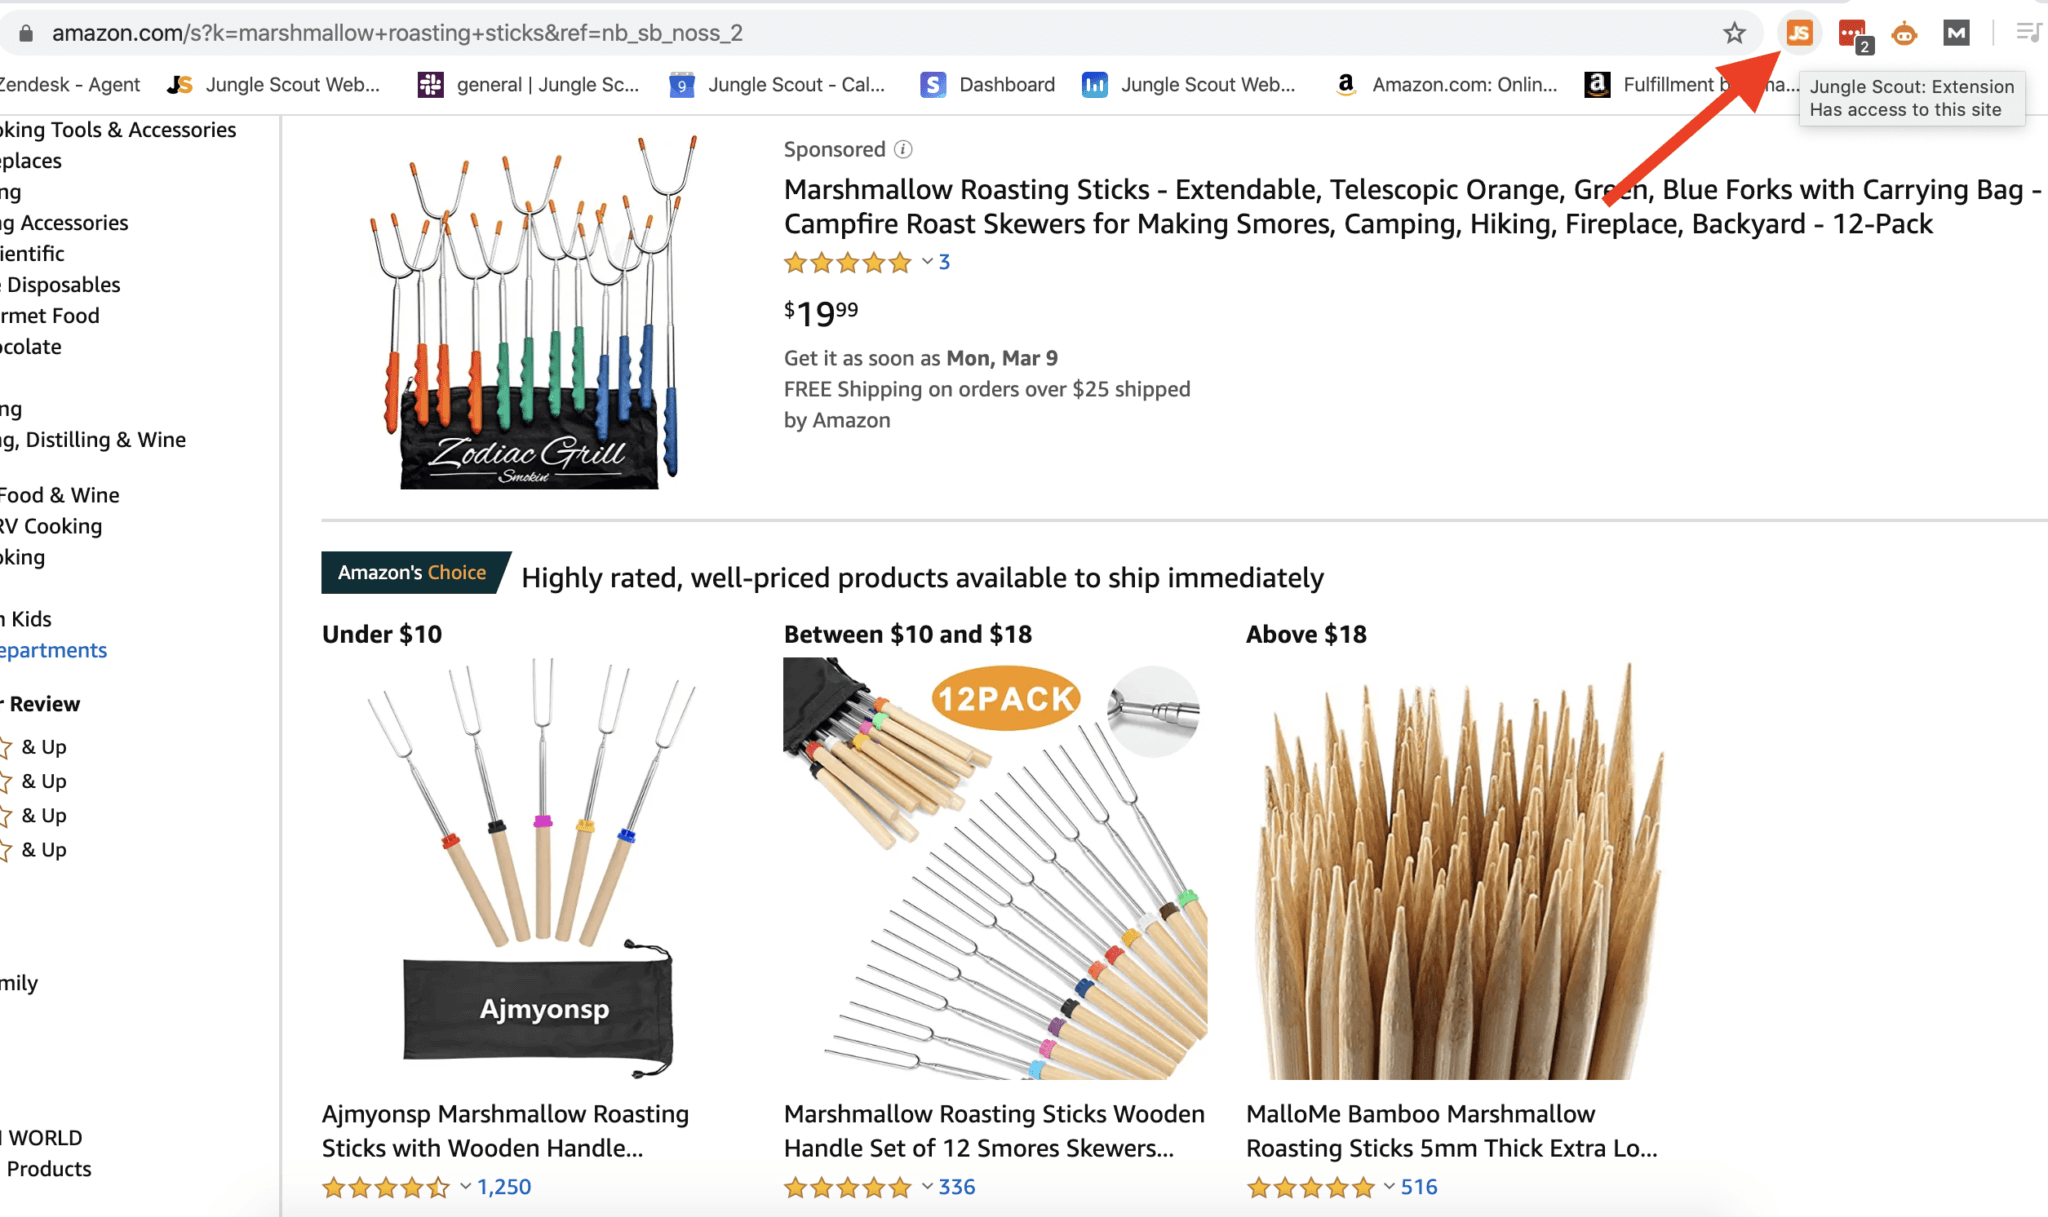
Task: Open the orange robot extension
Action: pyautogui.click(x=1904, y=33)
